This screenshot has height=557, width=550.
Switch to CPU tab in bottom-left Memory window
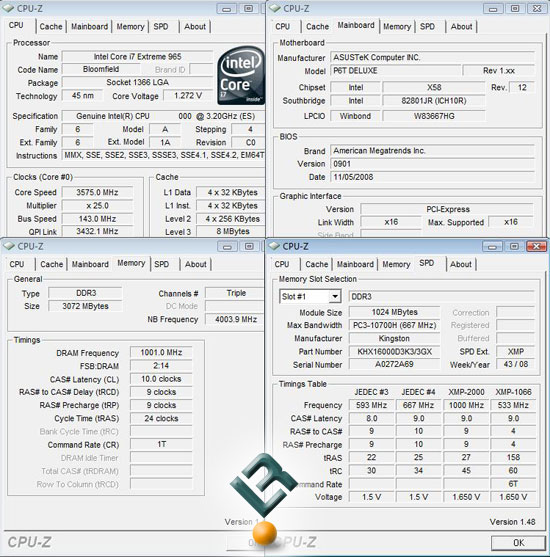17,264
